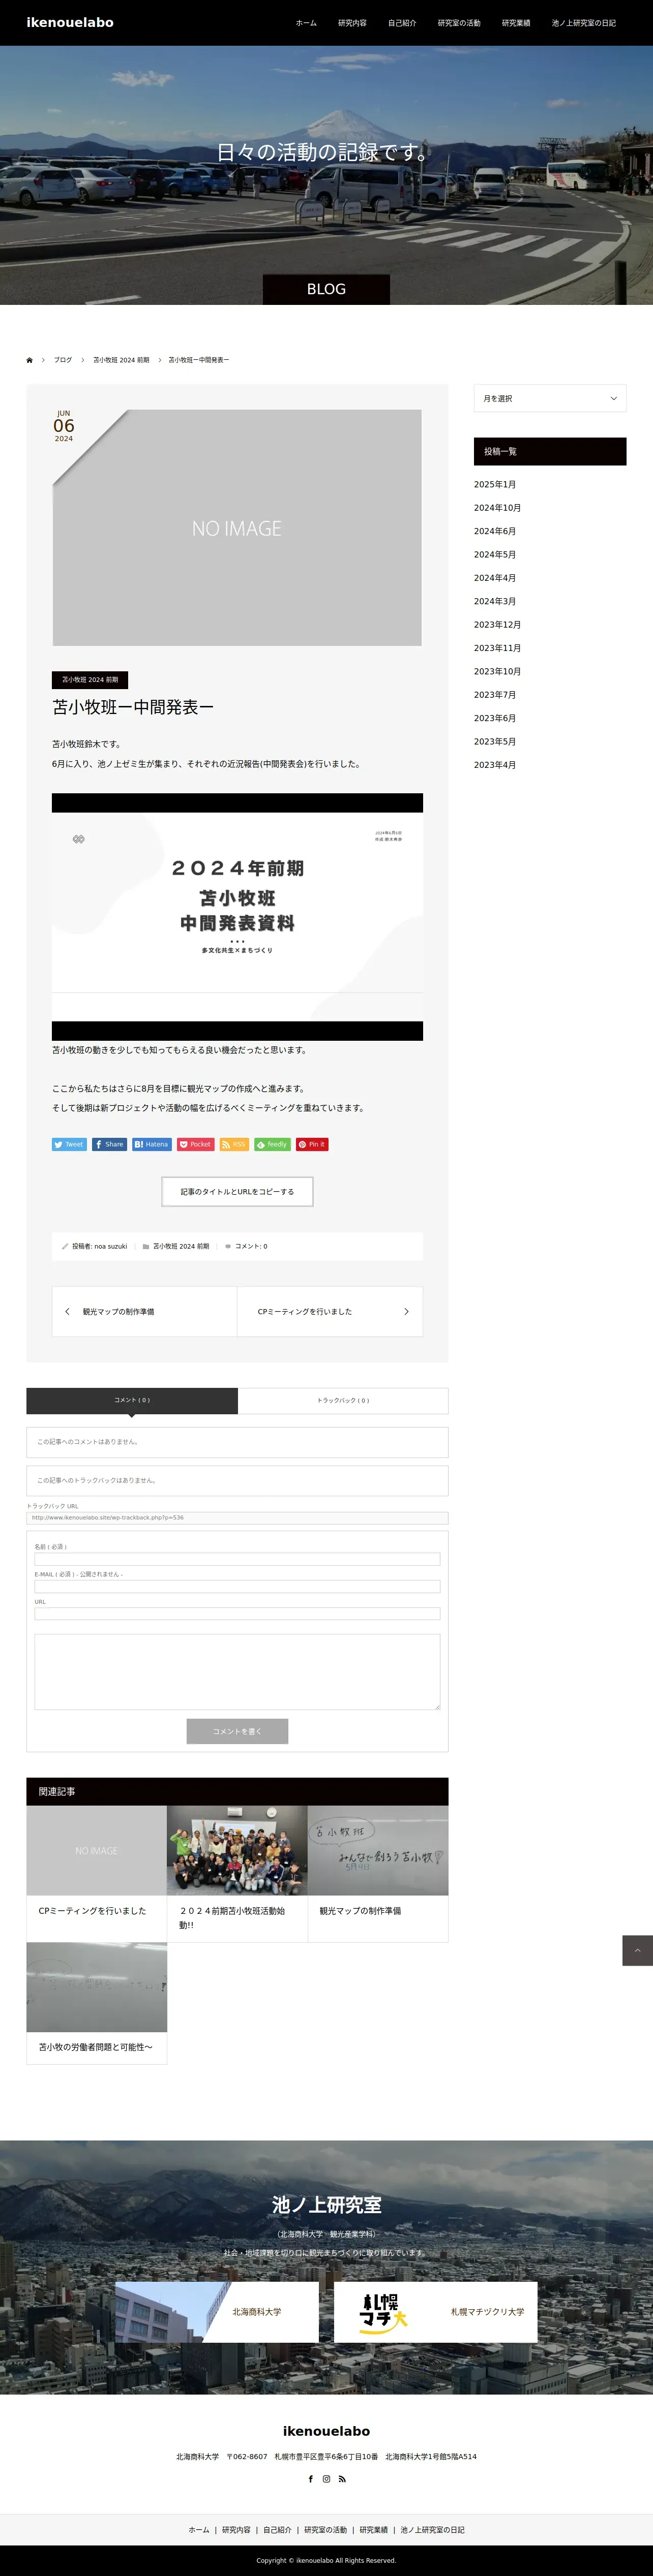Open the 月を選択 month dropdown

[550, 398]
